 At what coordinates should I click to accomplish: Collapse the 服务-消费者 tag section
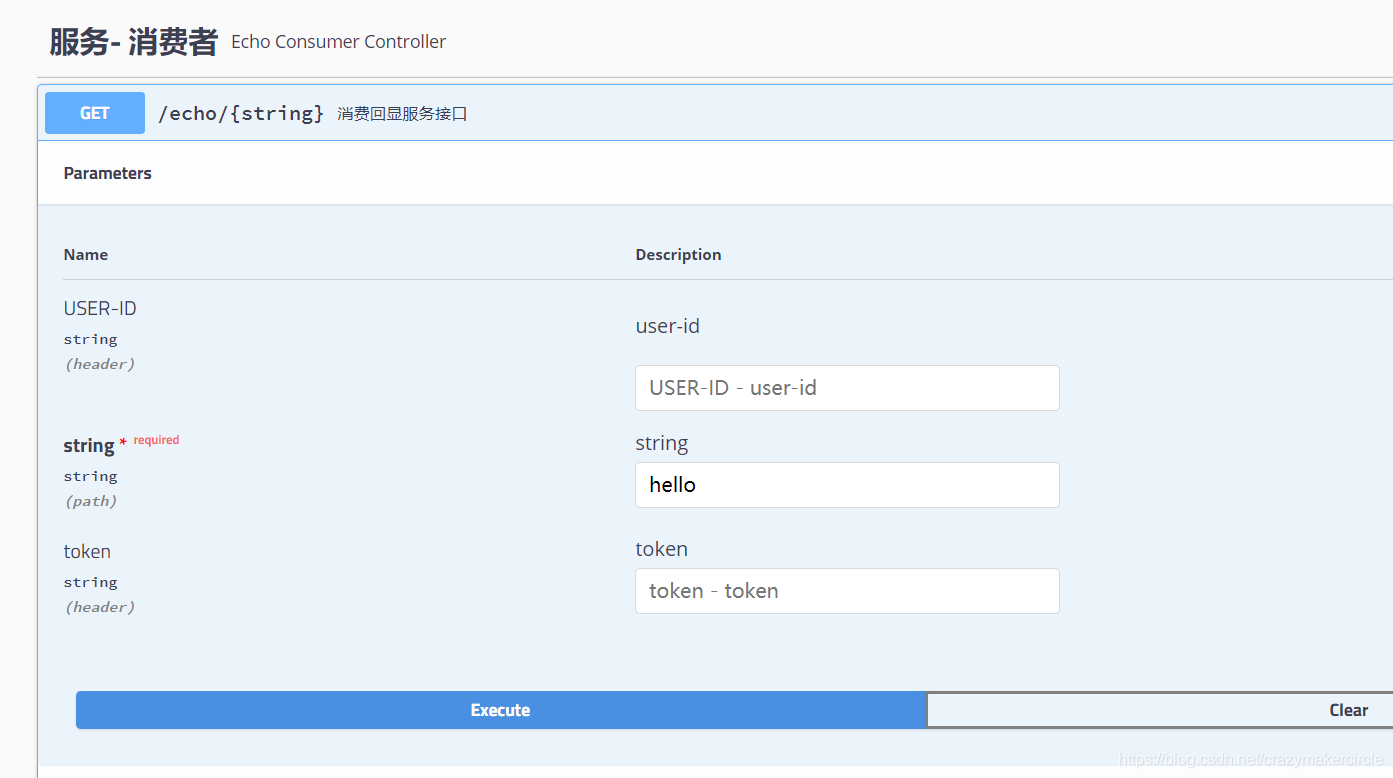(x=133, y=42)
